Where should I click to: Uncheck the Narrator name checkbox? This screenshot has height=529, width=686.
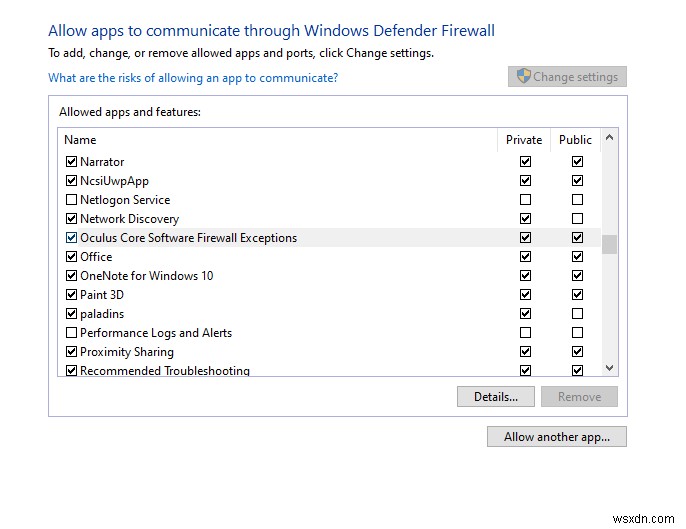click(x=71, y=161)
